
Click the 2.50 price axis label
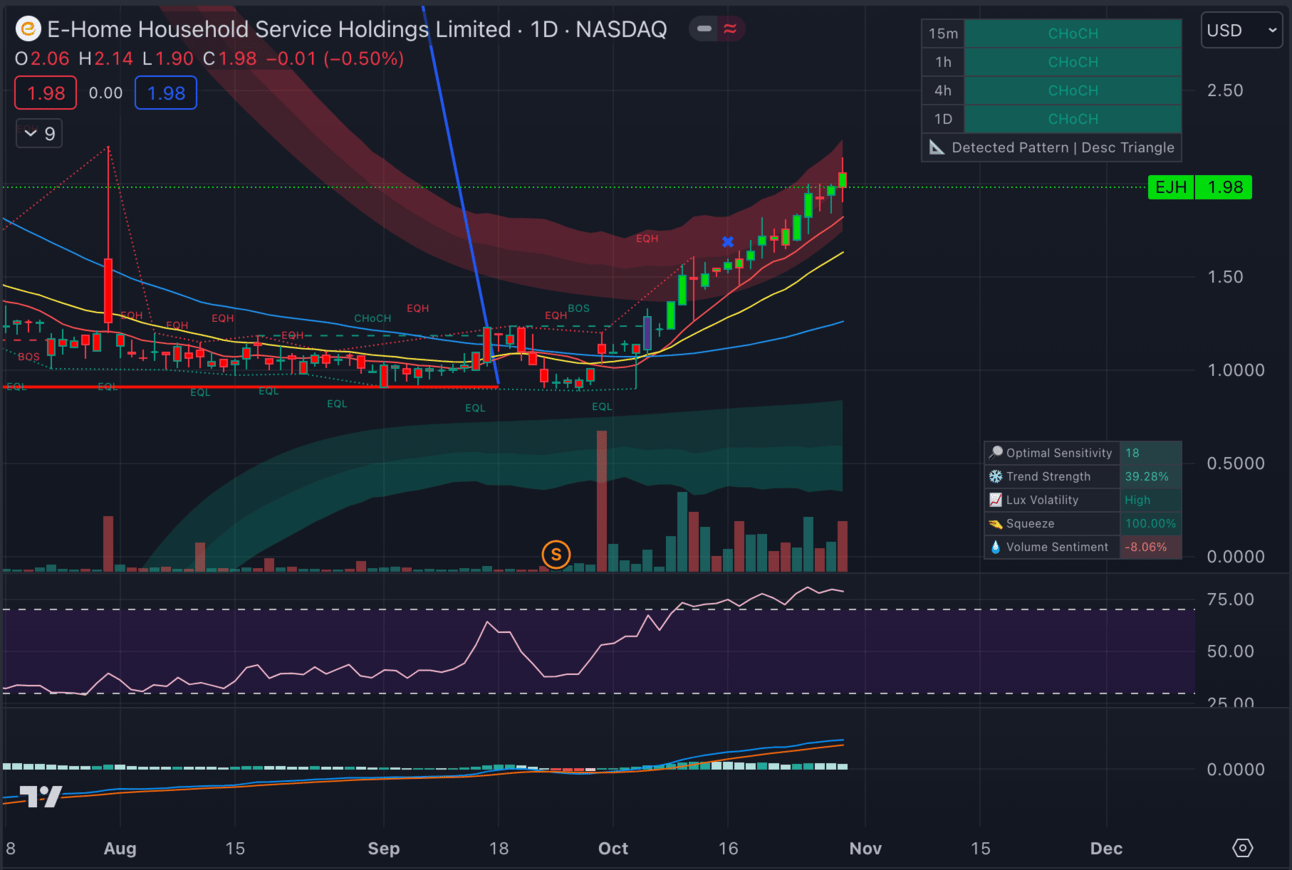point(1225,90)
